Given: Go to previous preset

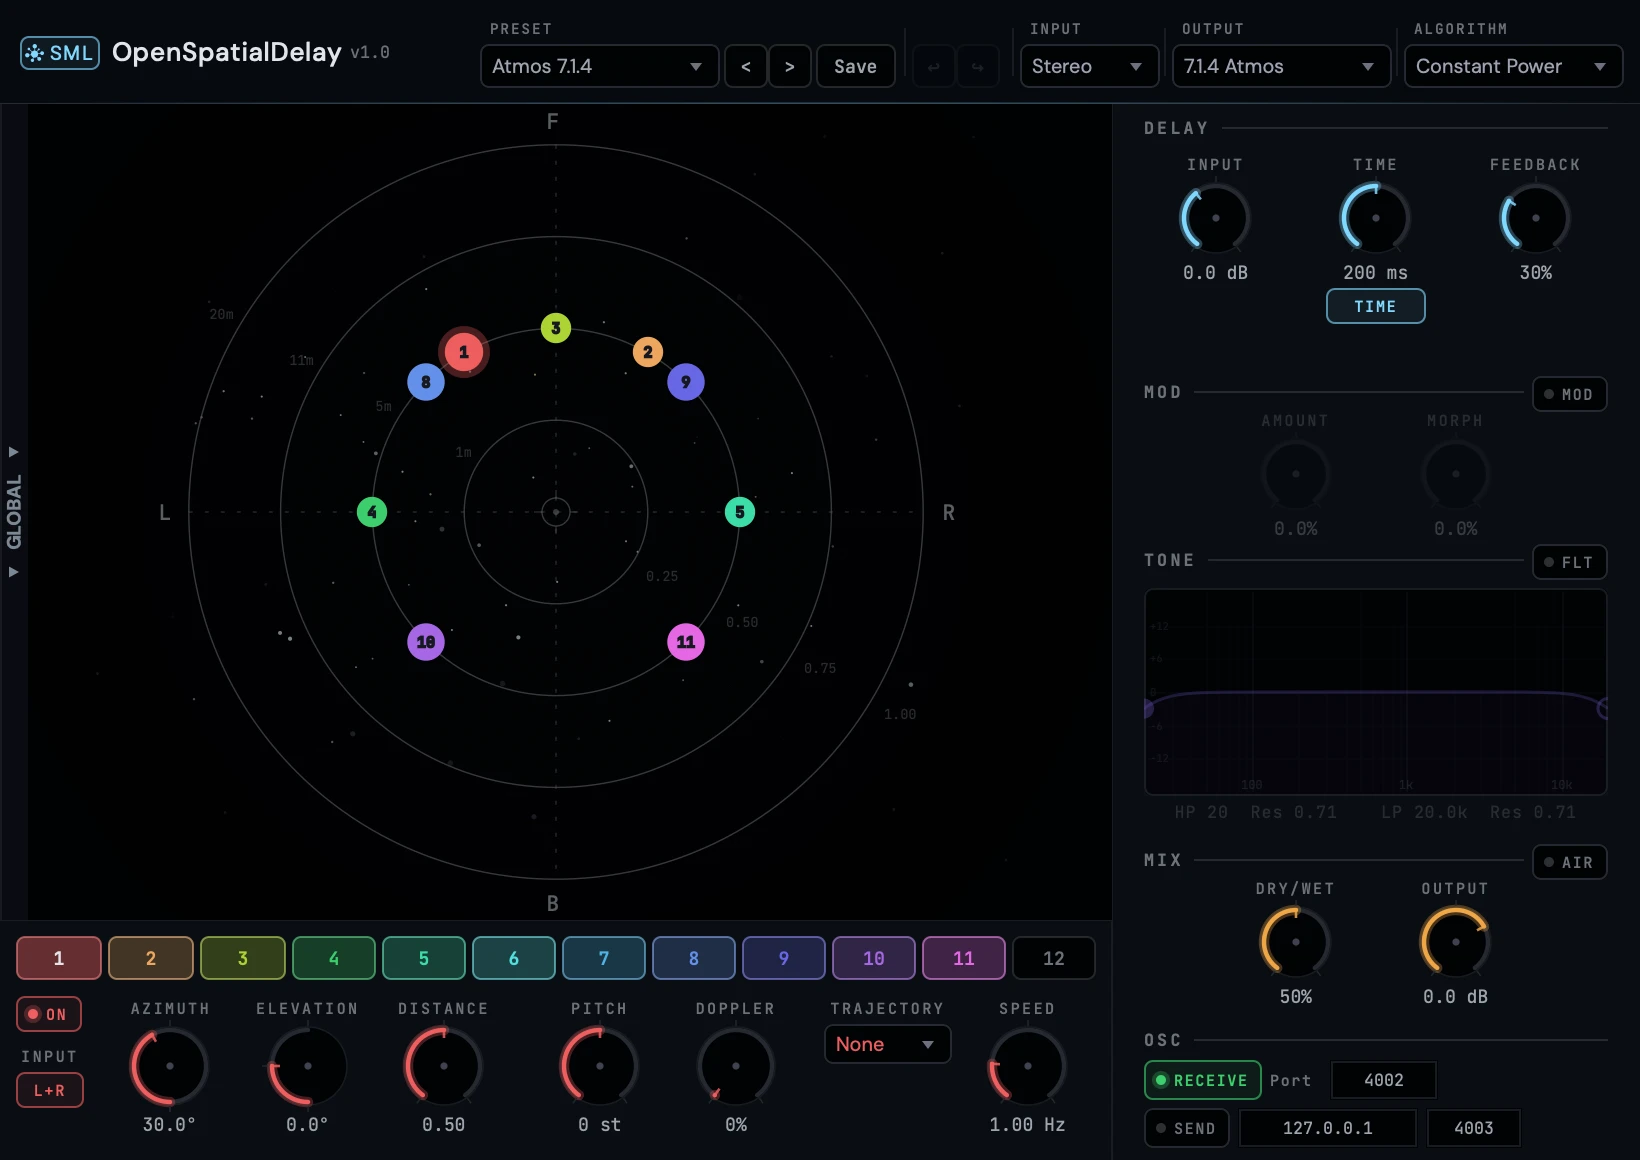Looking at the screenshot, I should [746, 66].
